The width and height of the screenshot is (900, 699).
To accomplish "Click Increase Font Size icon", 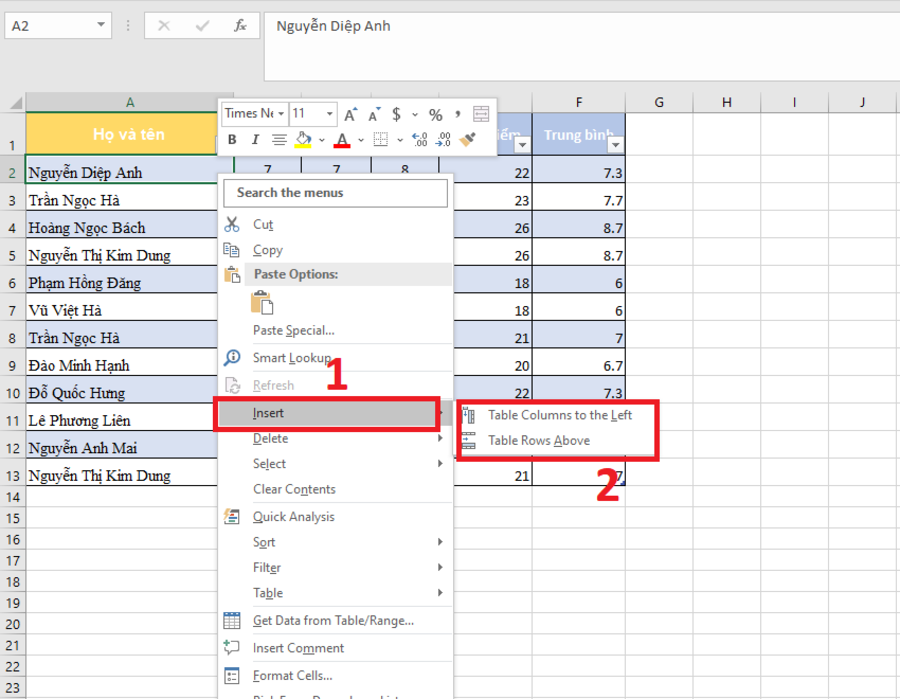I will point(351,114).
